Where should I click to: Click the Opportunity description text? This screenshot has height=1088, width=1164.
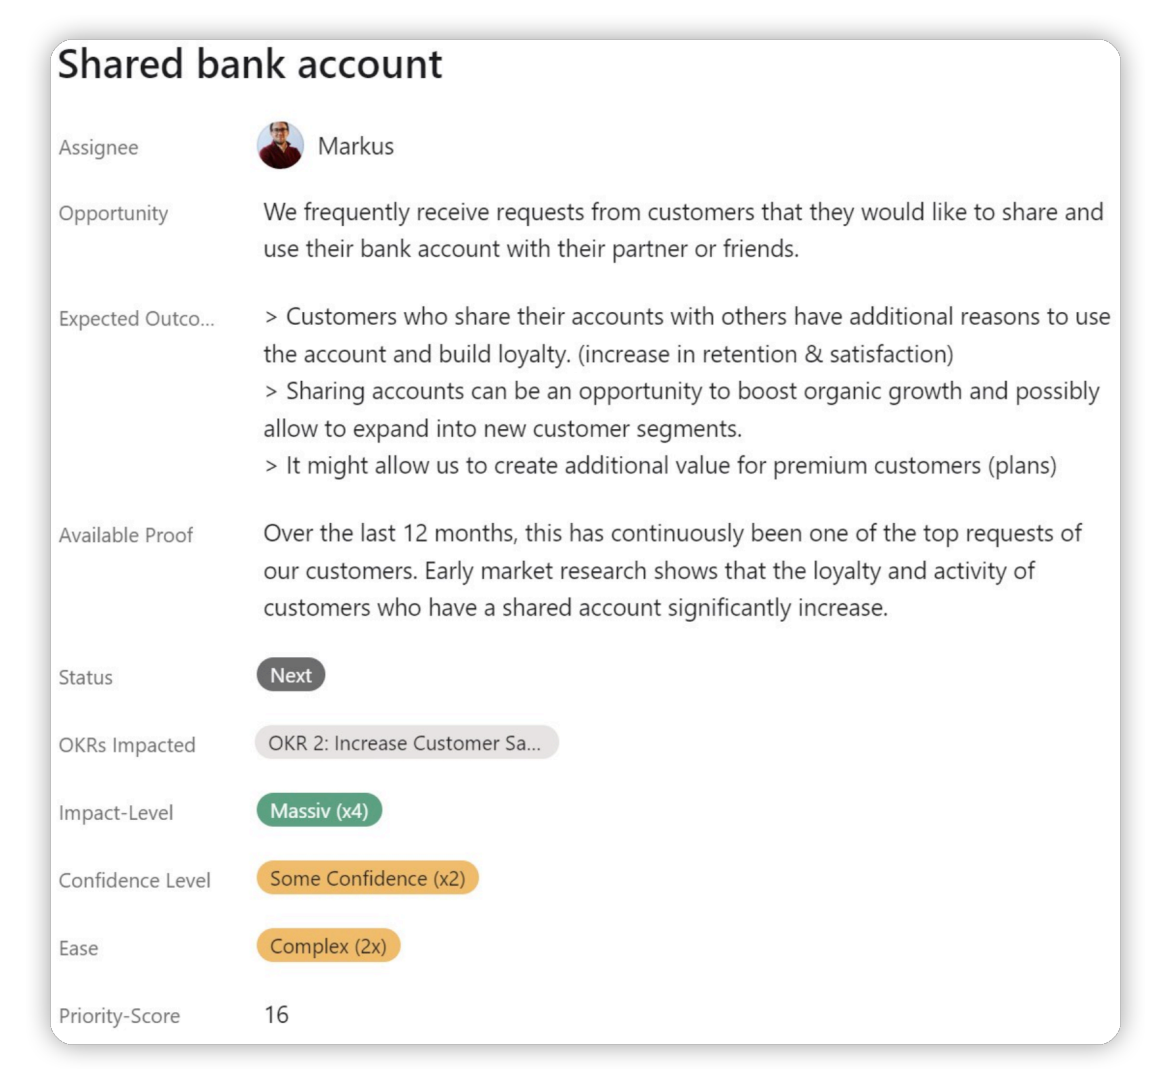(682, 230)
